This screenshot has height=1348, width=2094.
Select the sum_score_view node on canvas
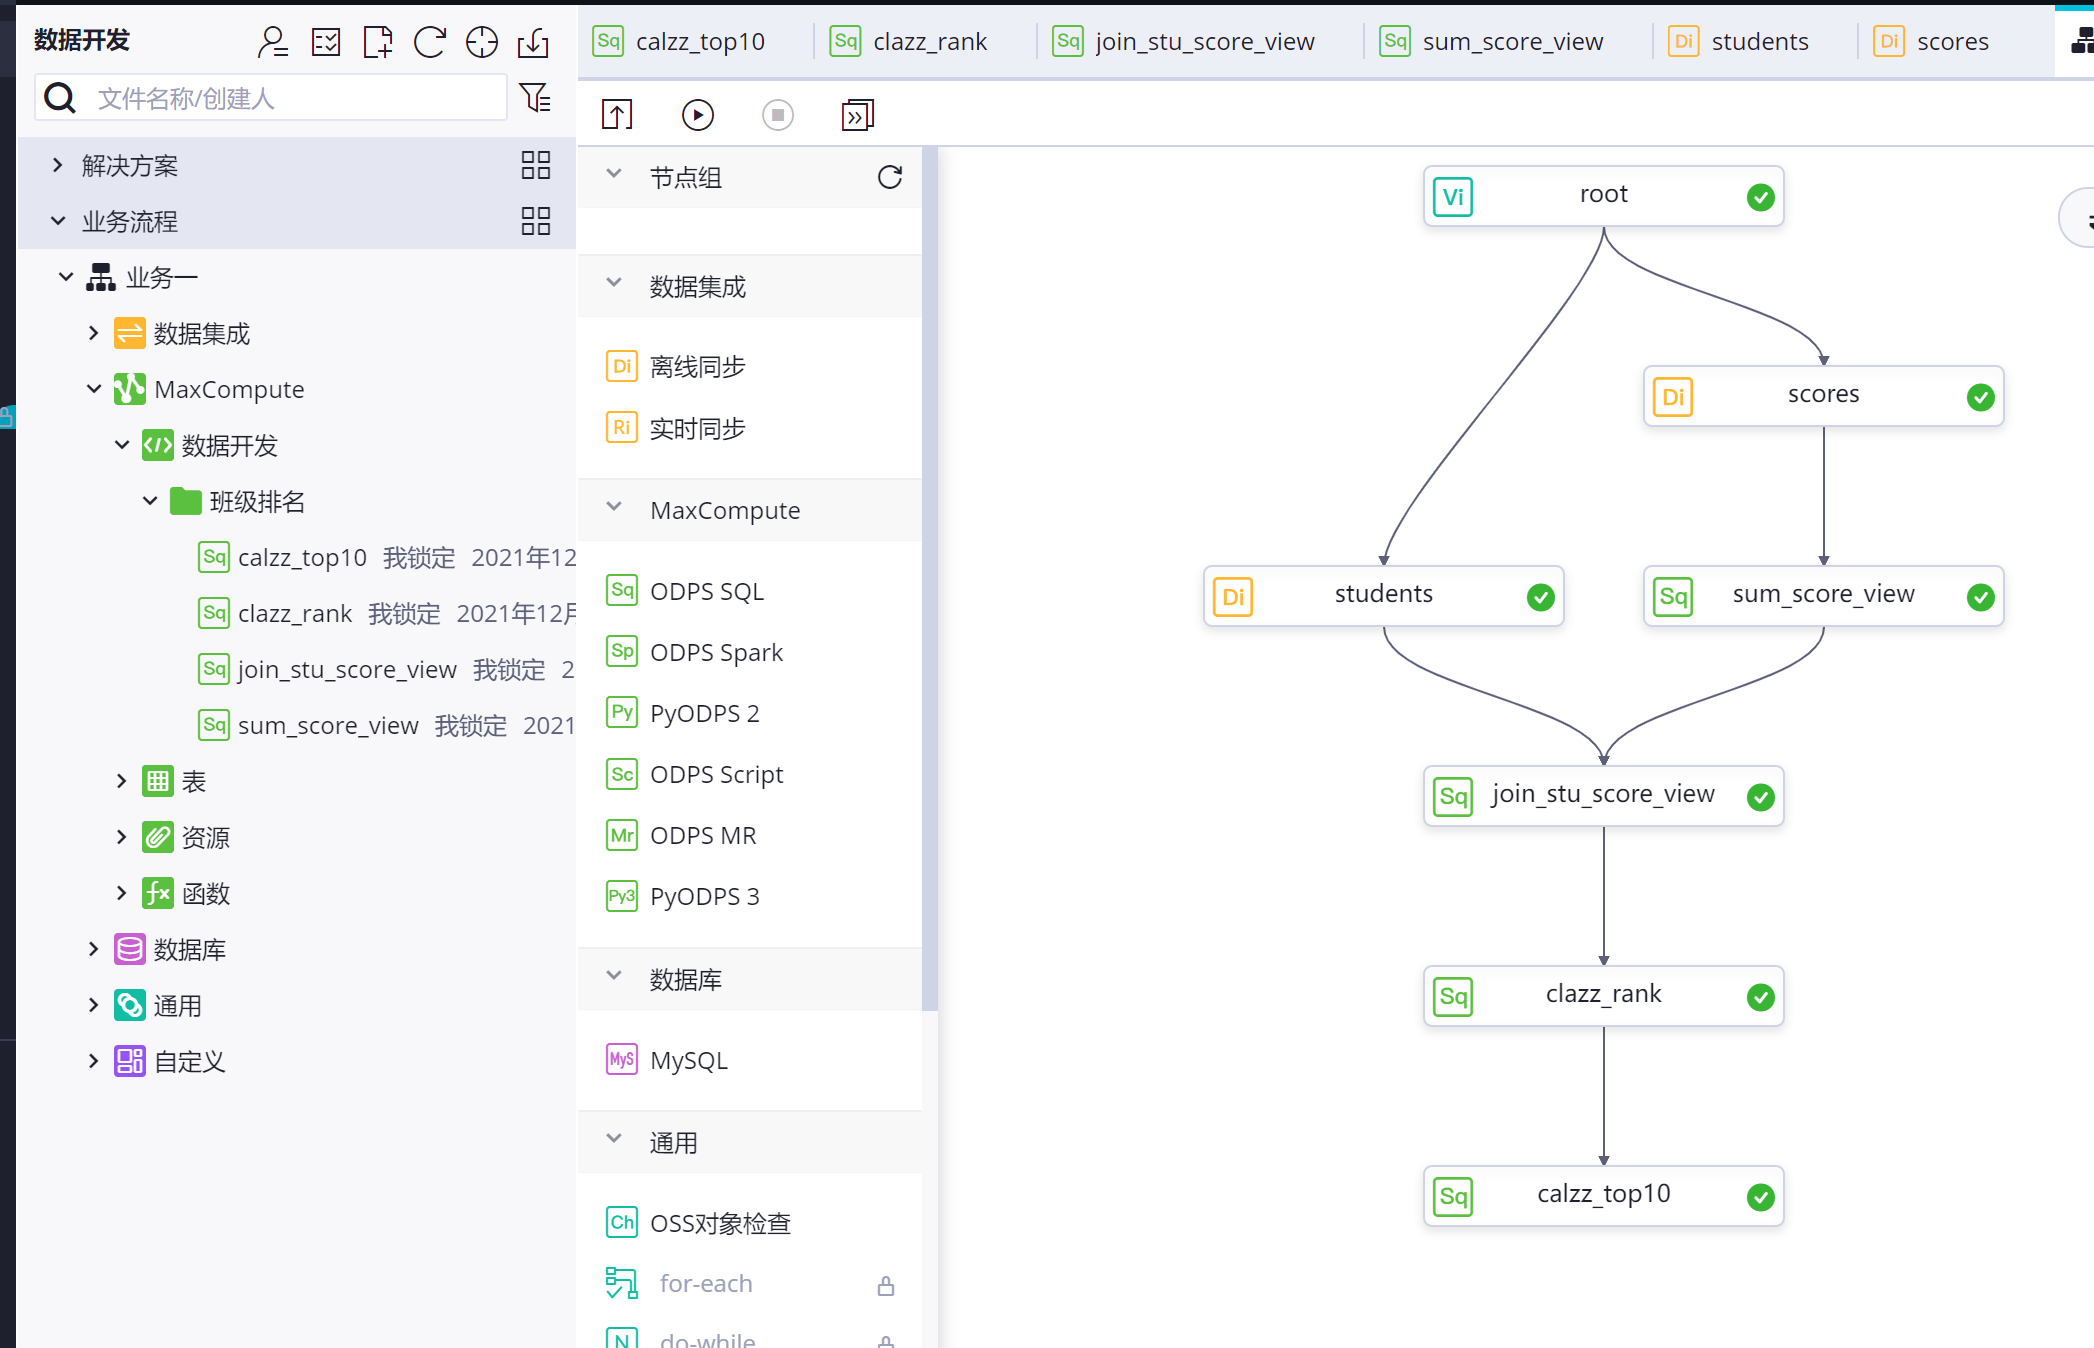1824,596
